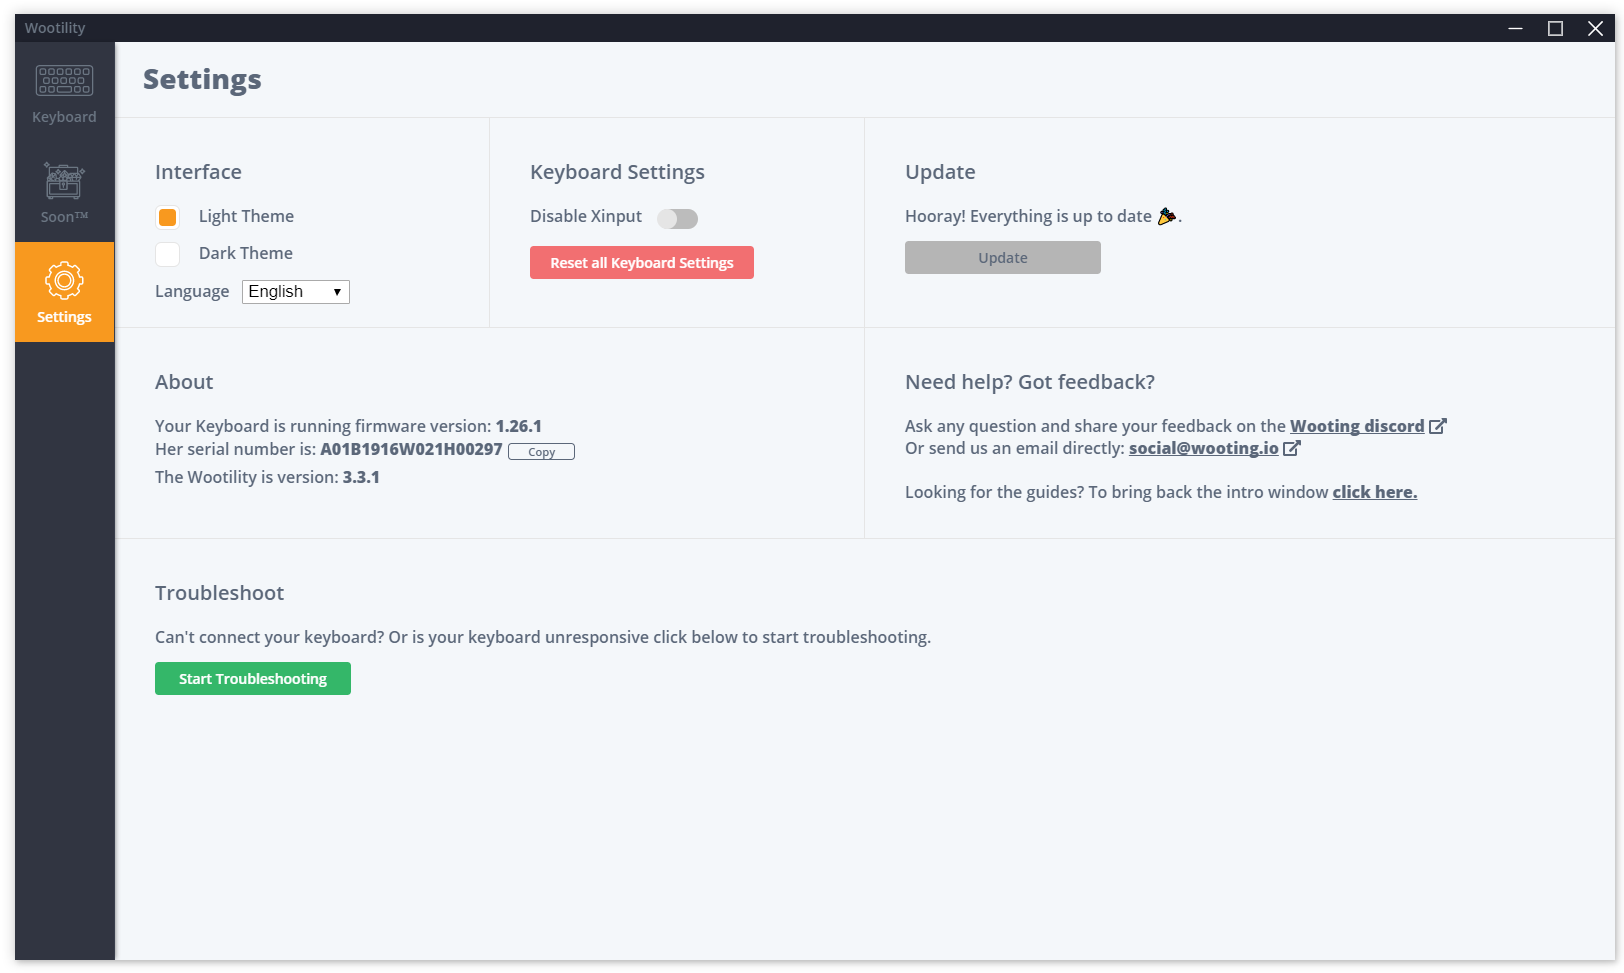The image size is (1624, 973).
Task: Click the Settings page heading
Action: [x=202, y=80]
